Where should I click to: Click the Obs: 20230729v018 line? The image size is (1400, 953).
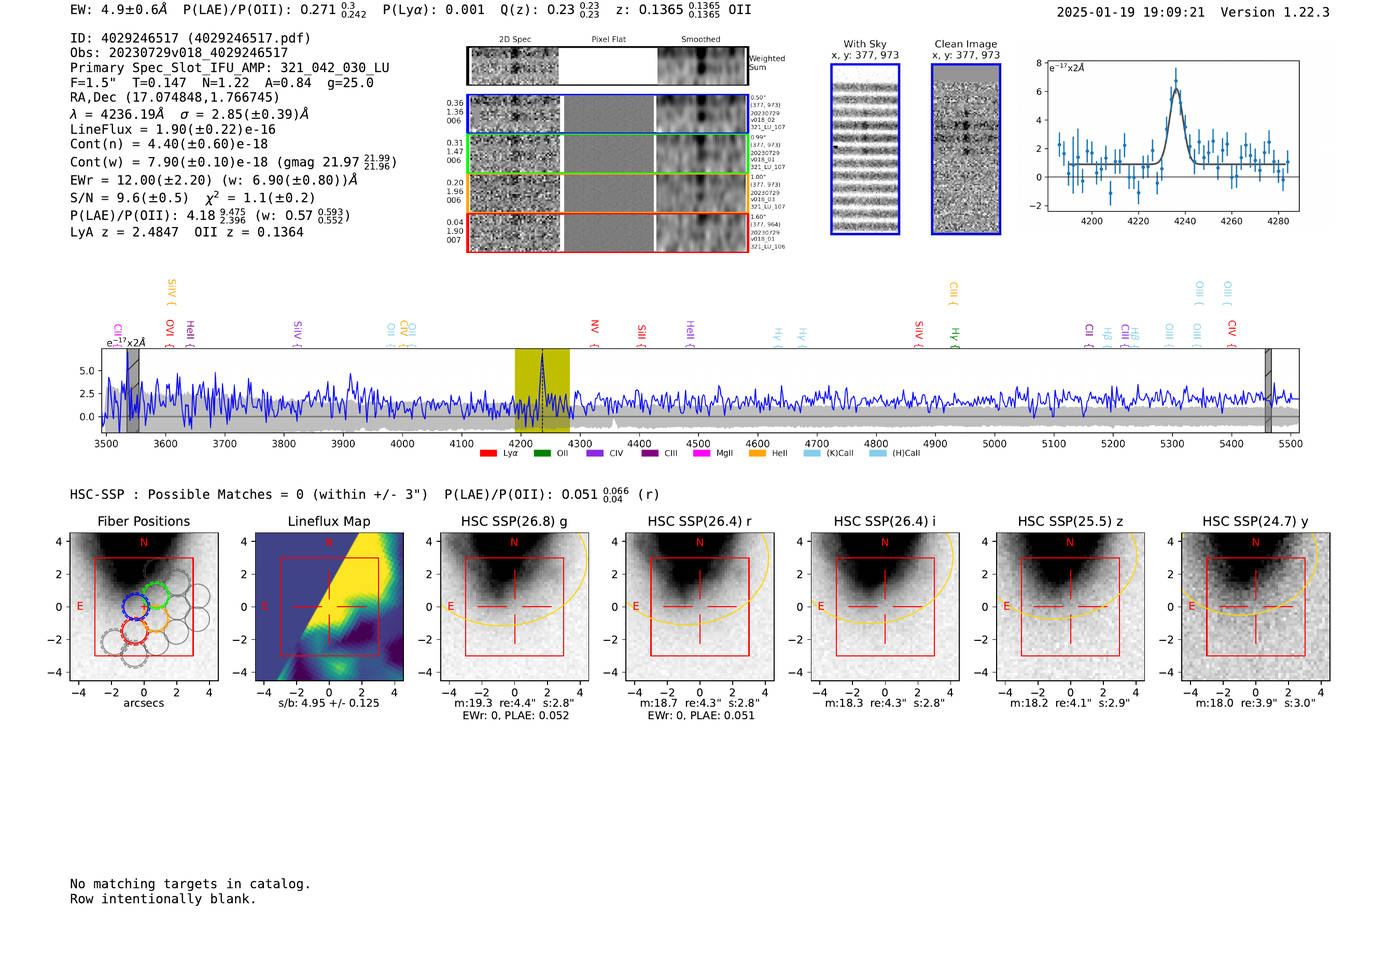[179, 53]
